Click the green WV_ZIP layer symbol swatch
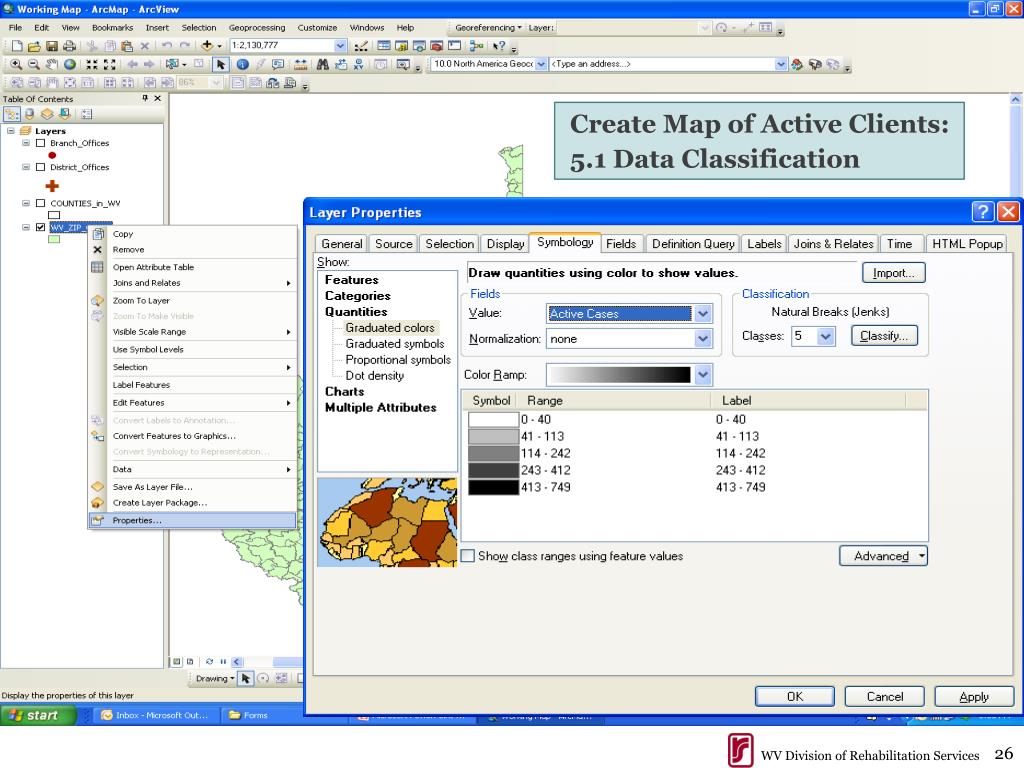The width and height of the screenshot is (1024, 768). click(x=54, y=240)
